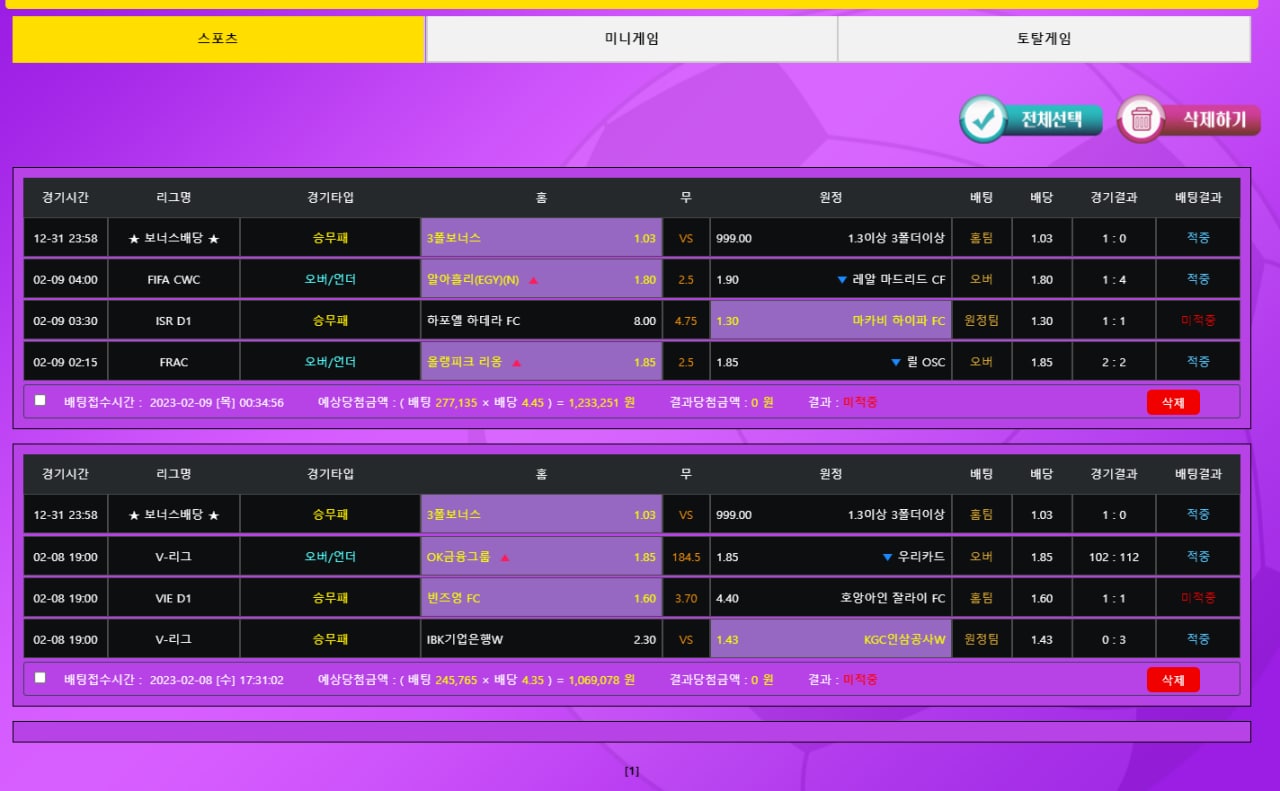1280x791 pixels.
Task: Click red up arrow beside 알아흘리(EGY)(N)
Action: tap(533, 280)
